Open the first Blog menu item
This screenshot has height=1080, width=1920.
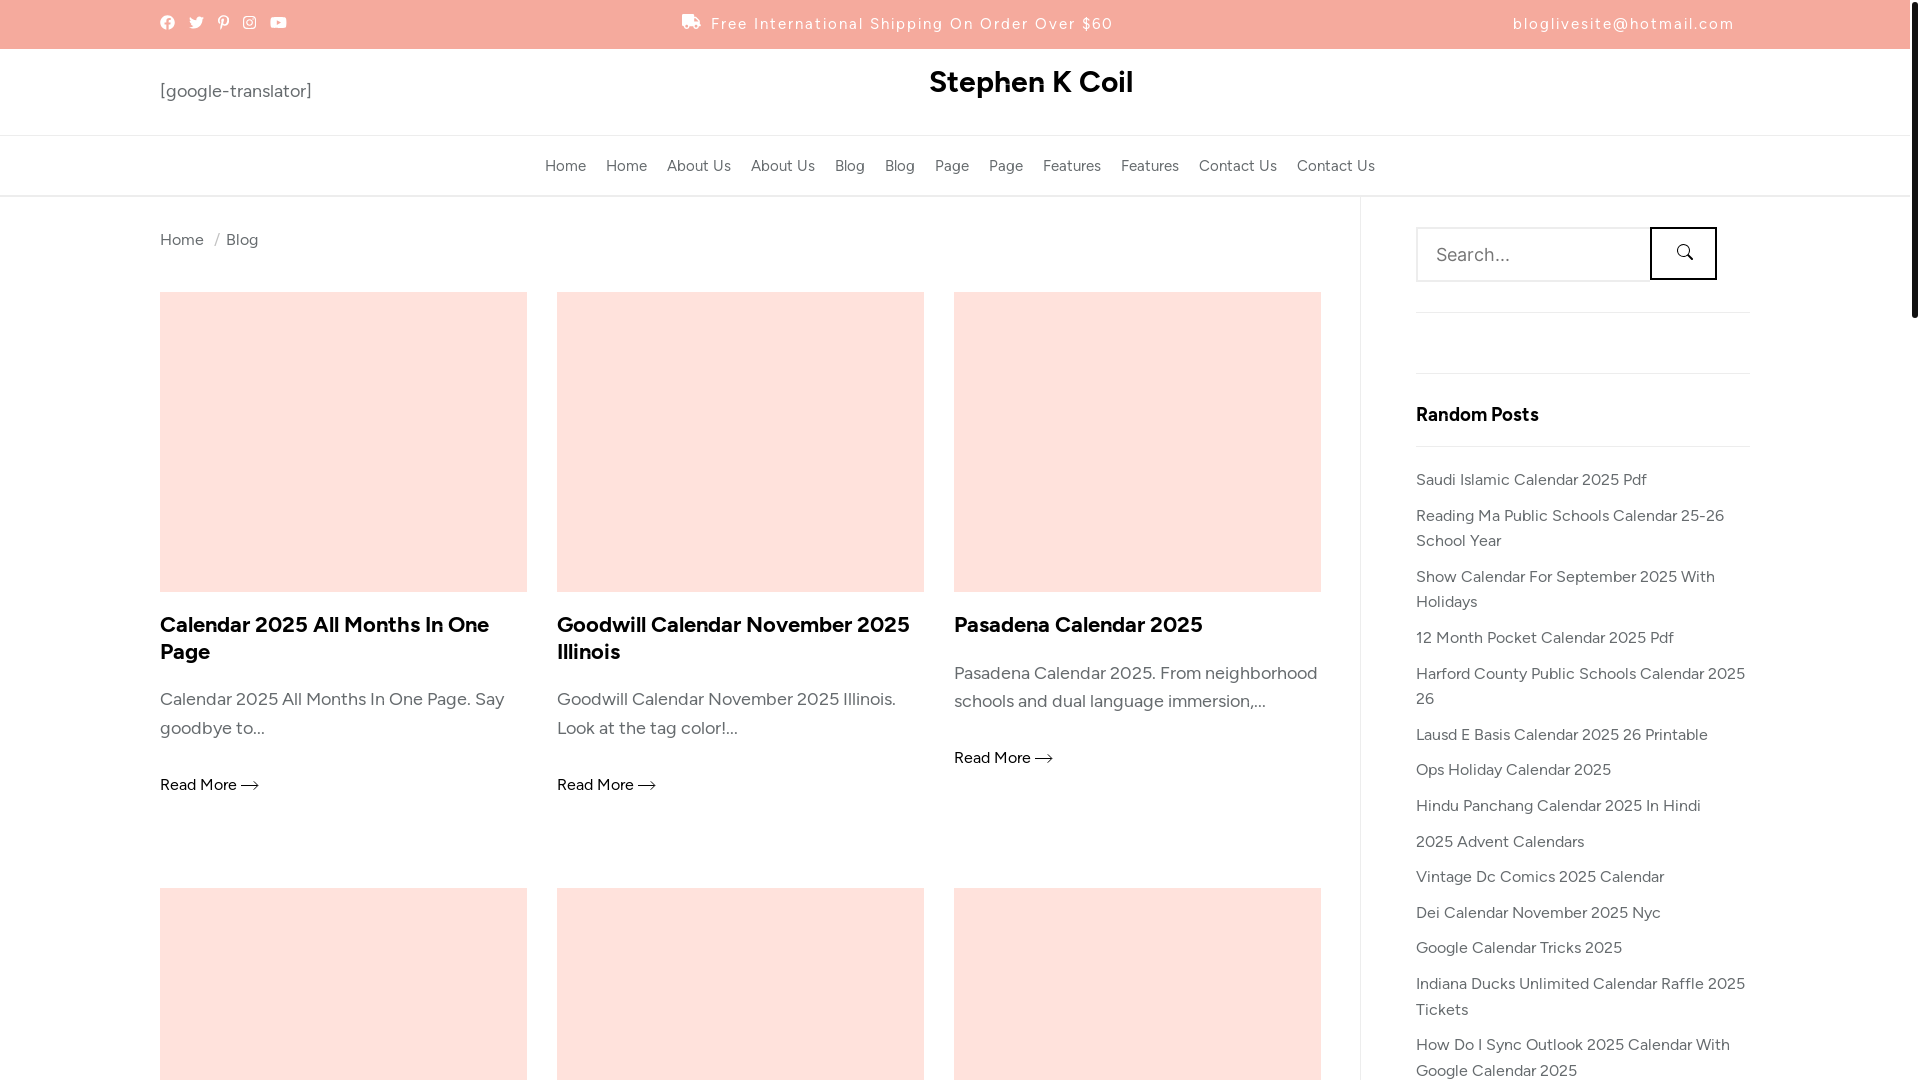(x=850, y=166)
